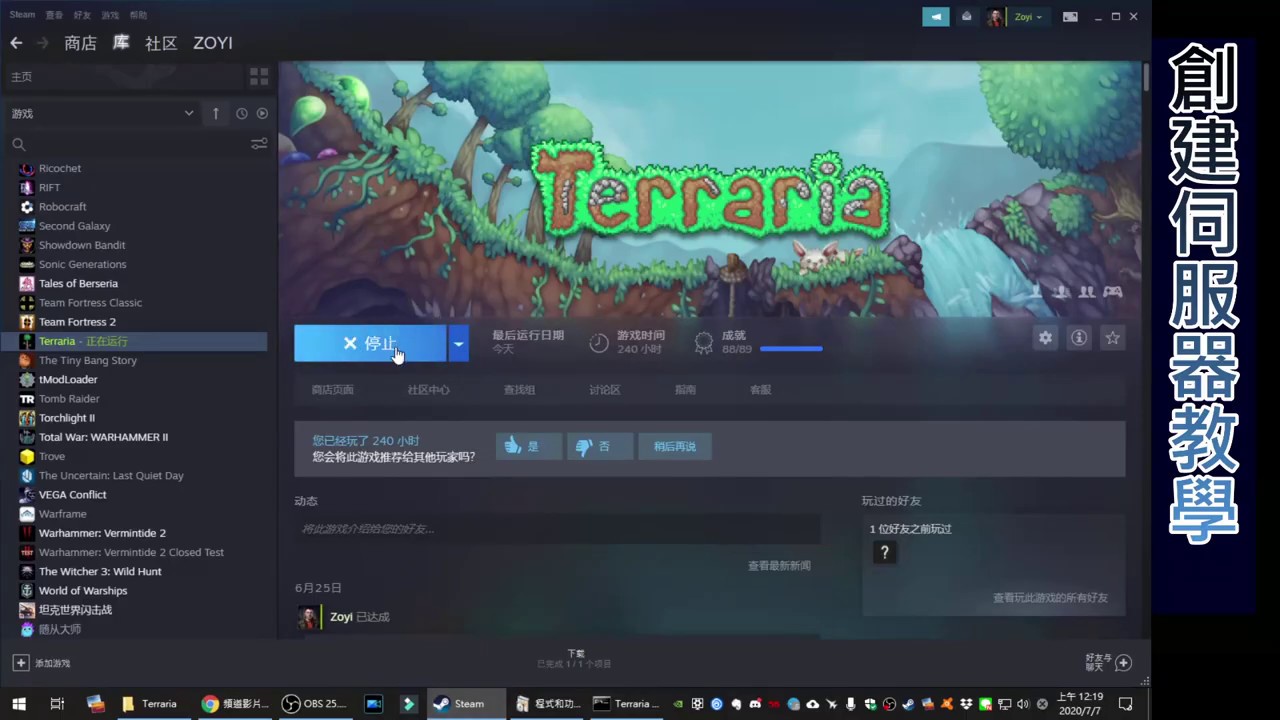Select Team Fortress 2 in the library

coord(77,322)
